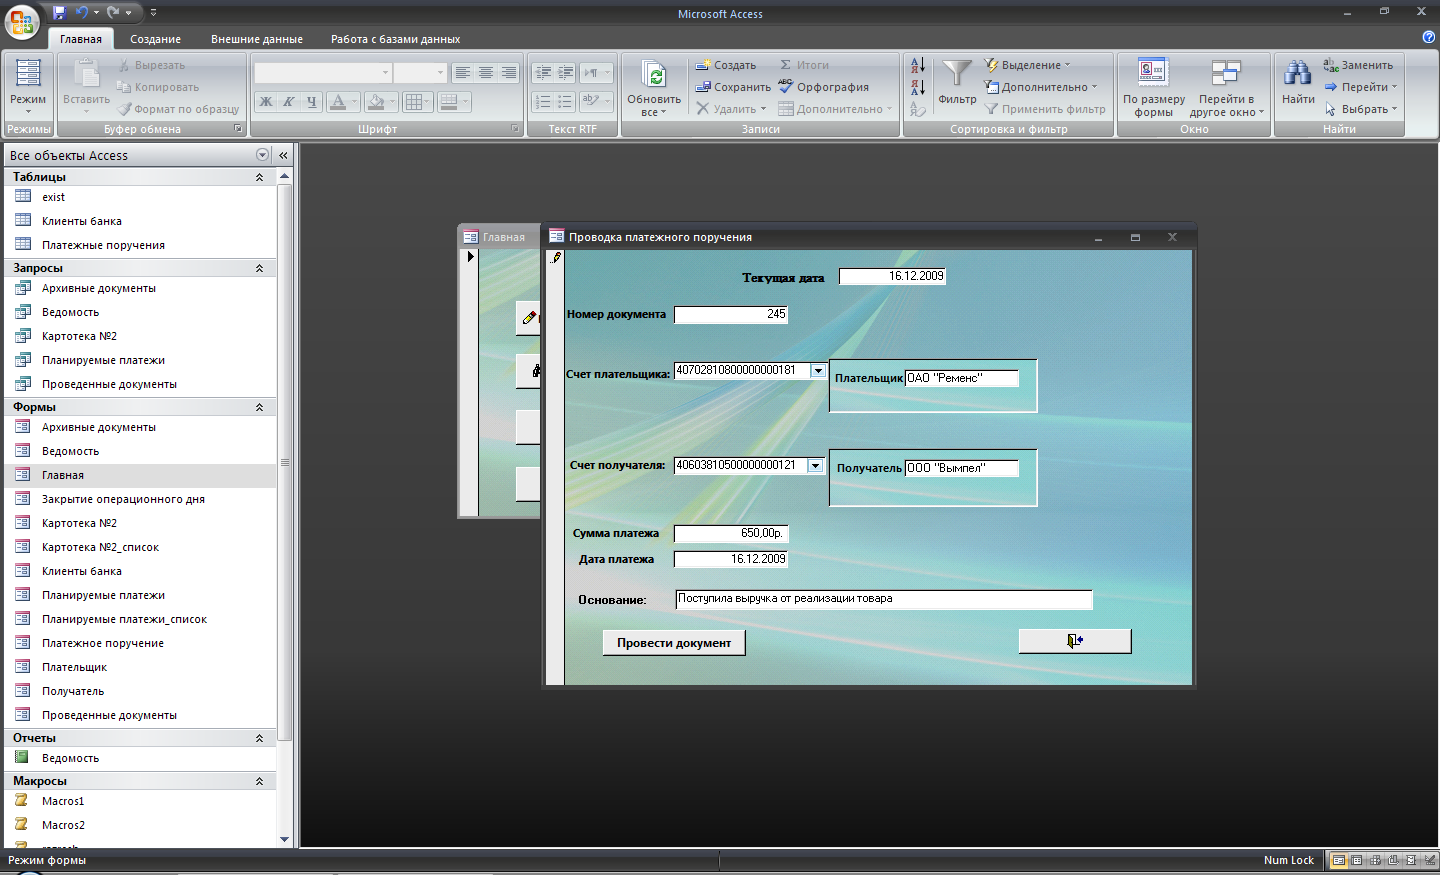Image resolution: width=1440 pixels, height=875 pixels.
Task: Open Счет получателя dropdown arrow
Action: [816, 466]
